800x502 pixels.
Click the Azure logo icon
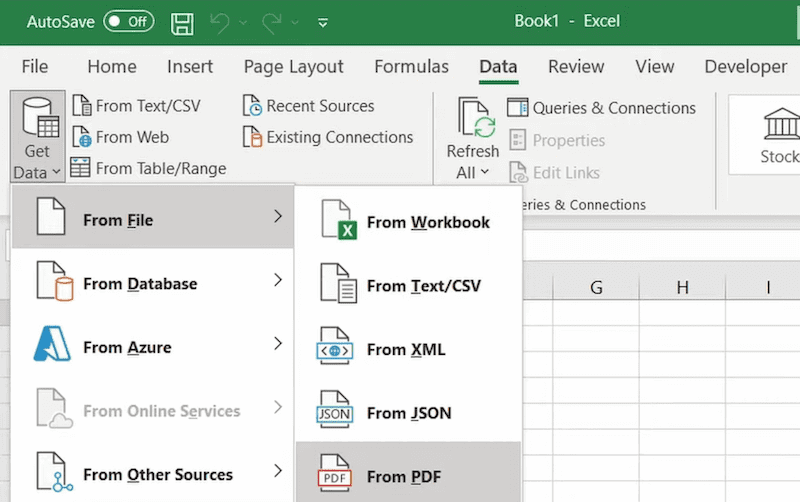[x=52, y=343]
